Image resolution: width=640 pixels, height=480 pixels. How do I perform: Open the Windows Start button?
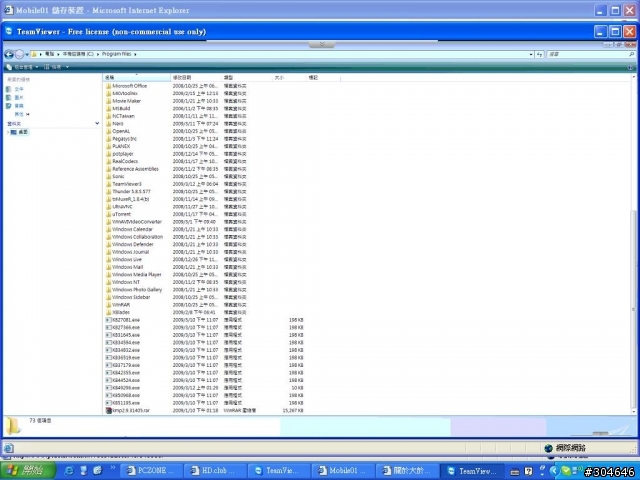(x=28, y=471)
